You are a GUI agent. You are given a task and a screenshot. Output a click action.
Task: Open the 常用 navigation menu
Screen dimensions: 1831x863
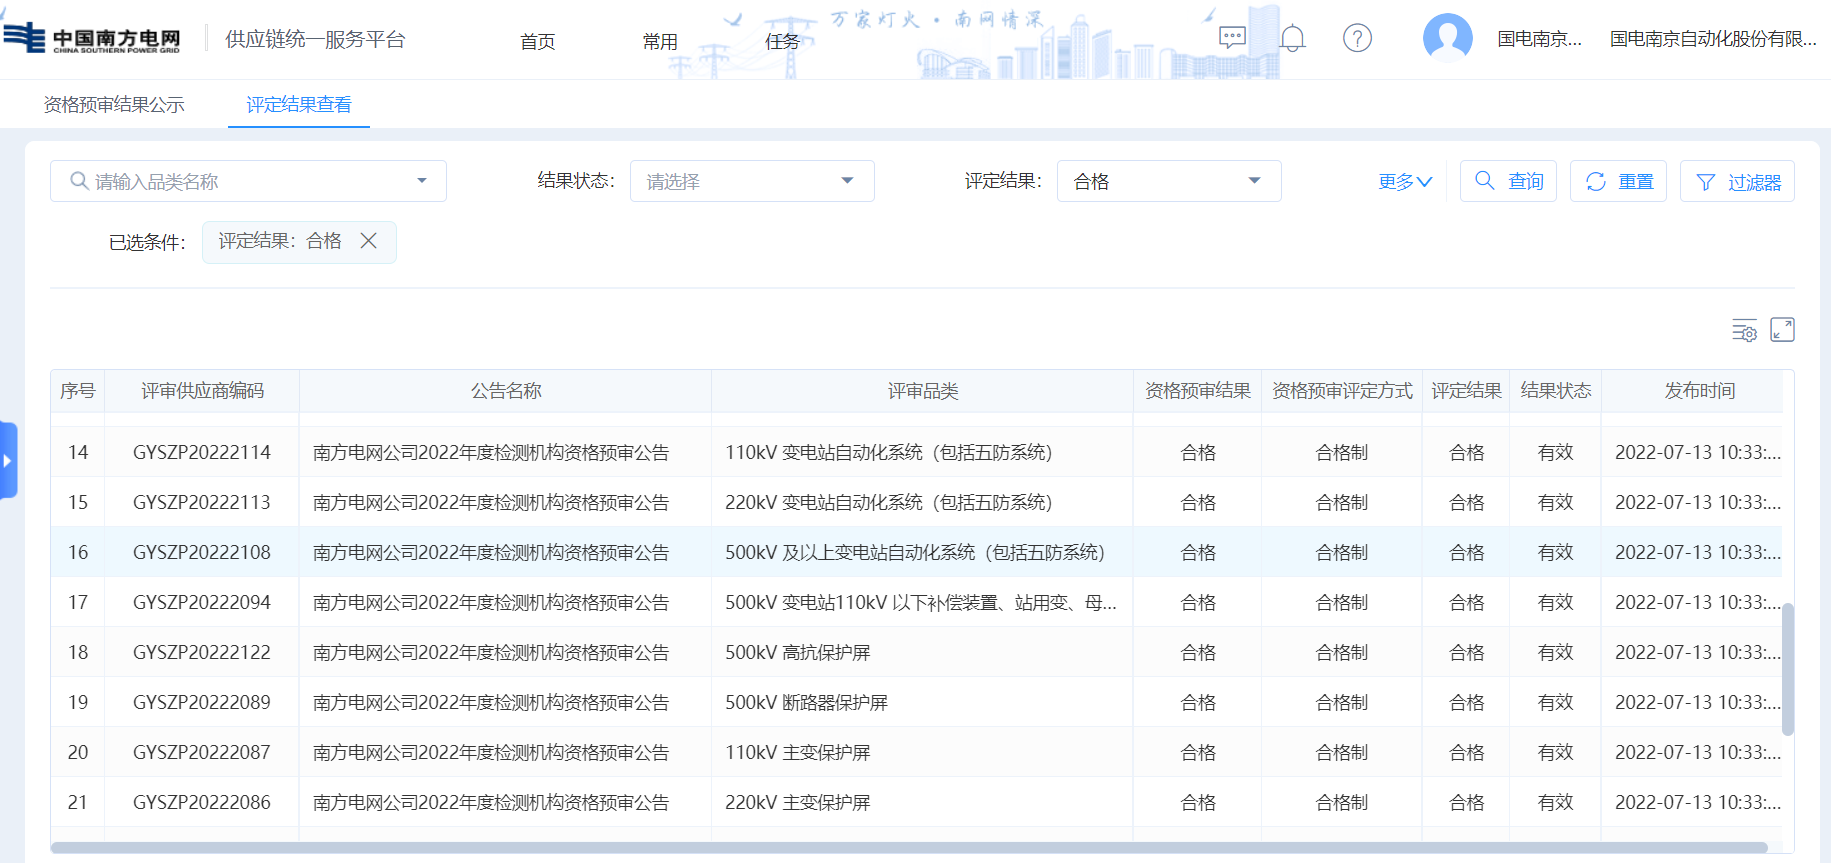[x=660, y=41]
